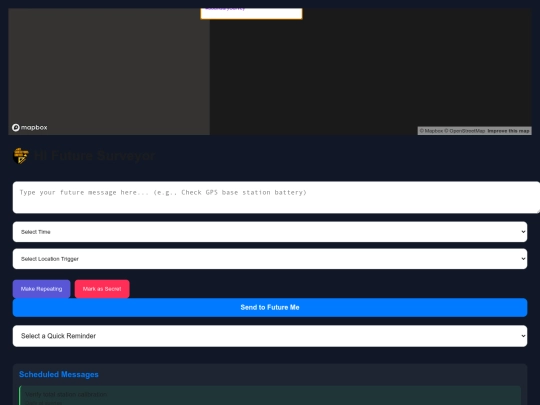The width and height of the screenshot is (540, 405).
Task: Open the Select a Quick Reminder dropdown
Action: pyautogui.click(x=270, y=336)
